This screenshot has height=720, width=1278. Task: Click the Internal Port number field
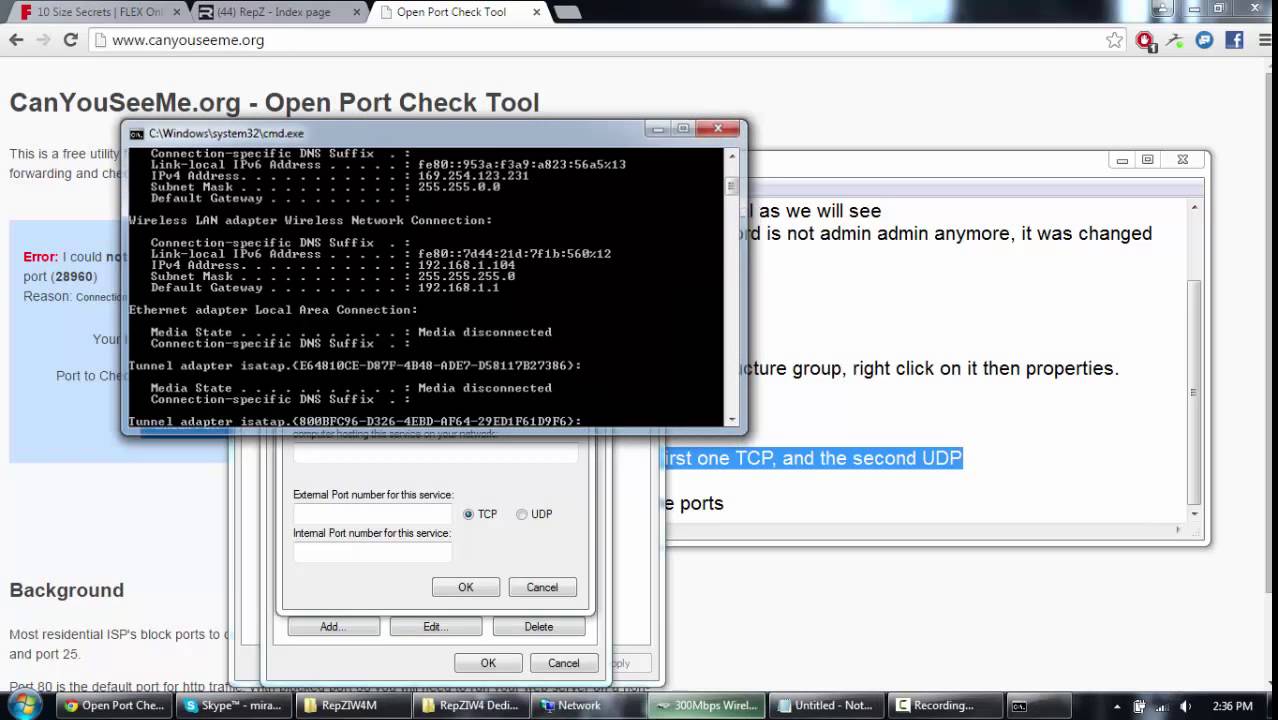point(372,552)
